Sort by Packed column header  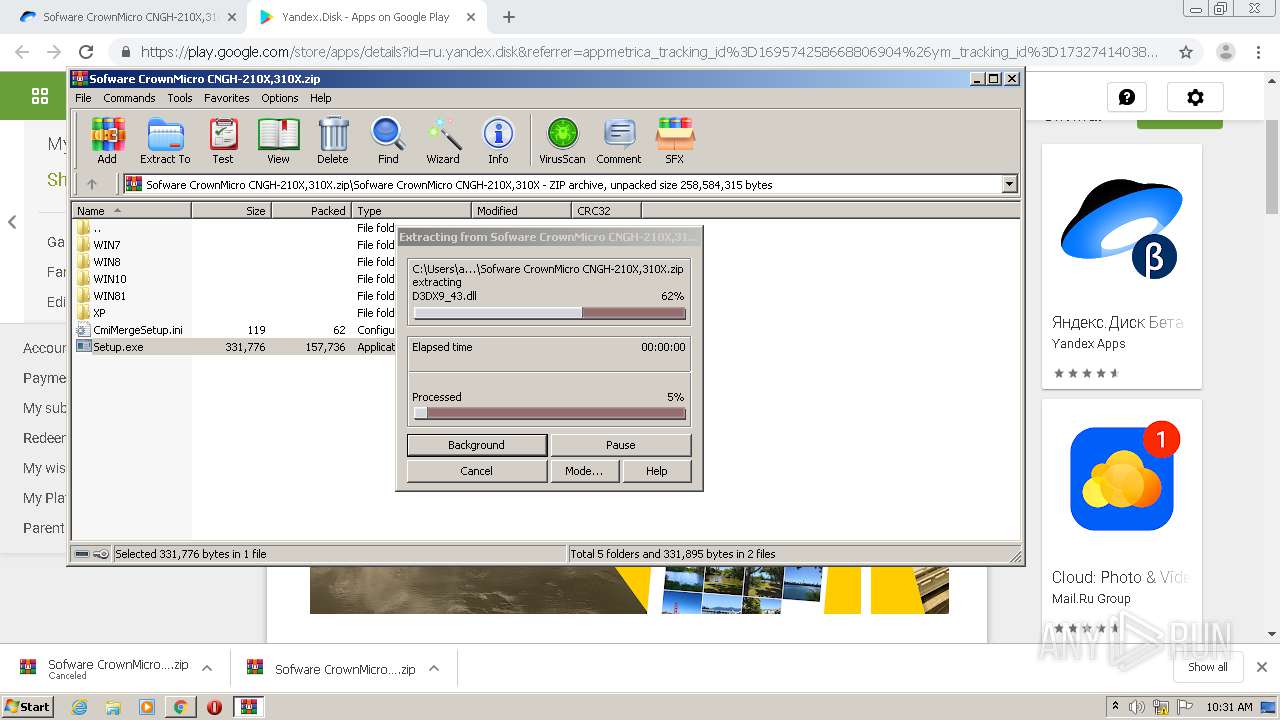[x=311, y=211]
